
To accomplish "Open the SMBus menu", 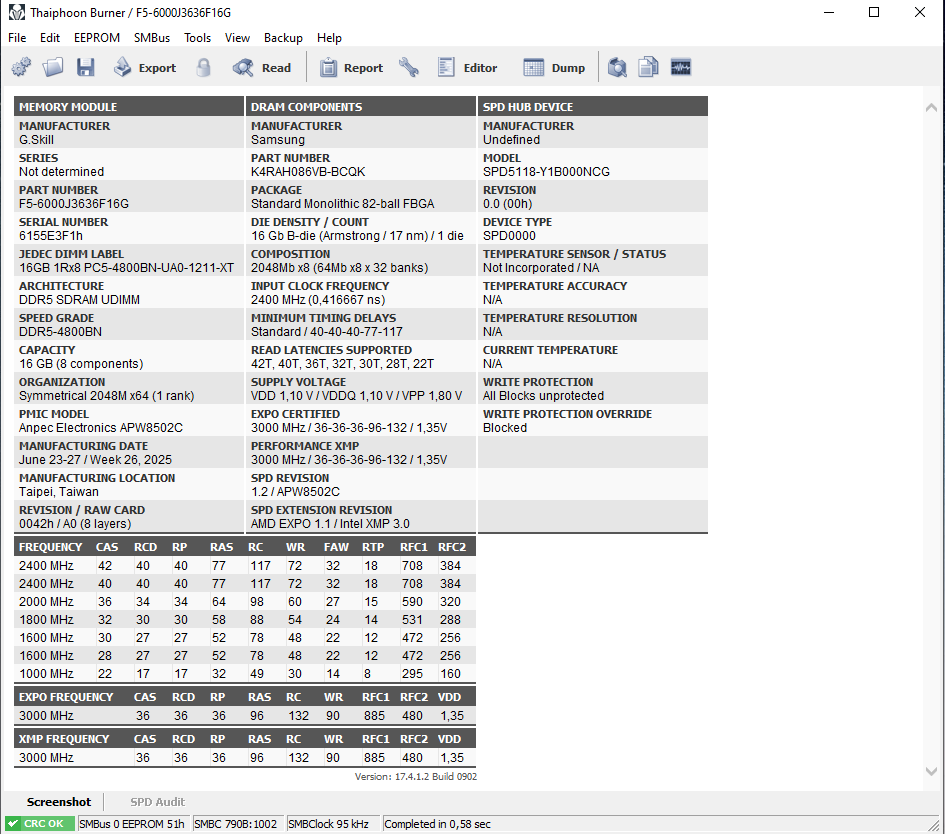I will click(x=152, y=38).
